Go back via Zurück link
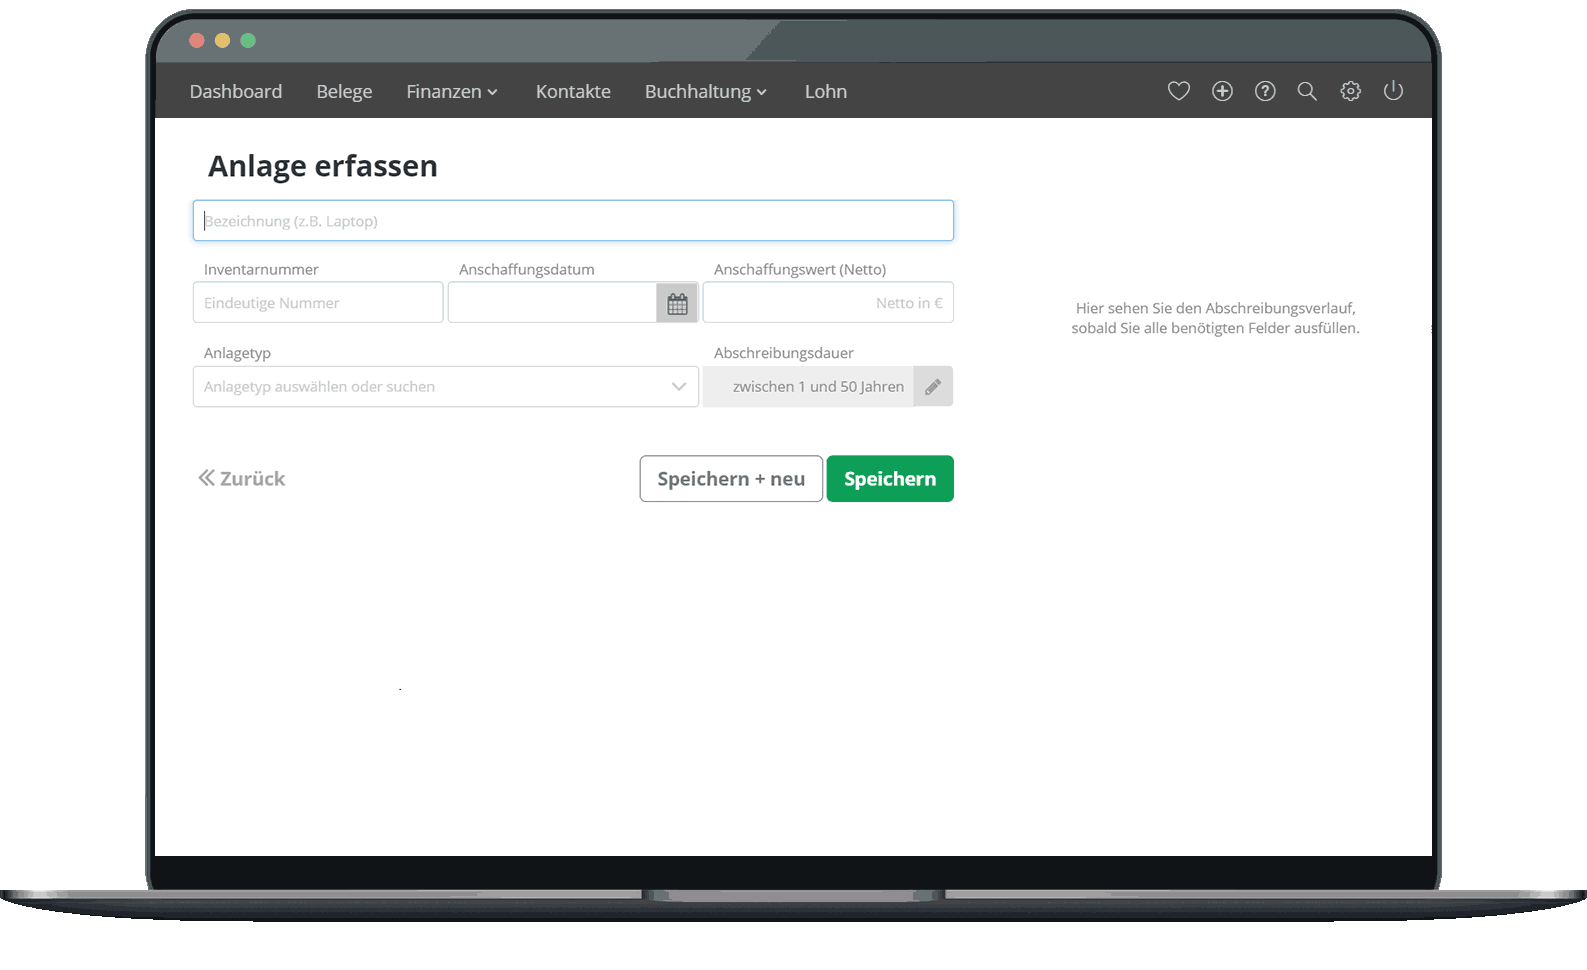Image resolution: width=1587 pixels, height=970 pixels. (x=242, y=479)
